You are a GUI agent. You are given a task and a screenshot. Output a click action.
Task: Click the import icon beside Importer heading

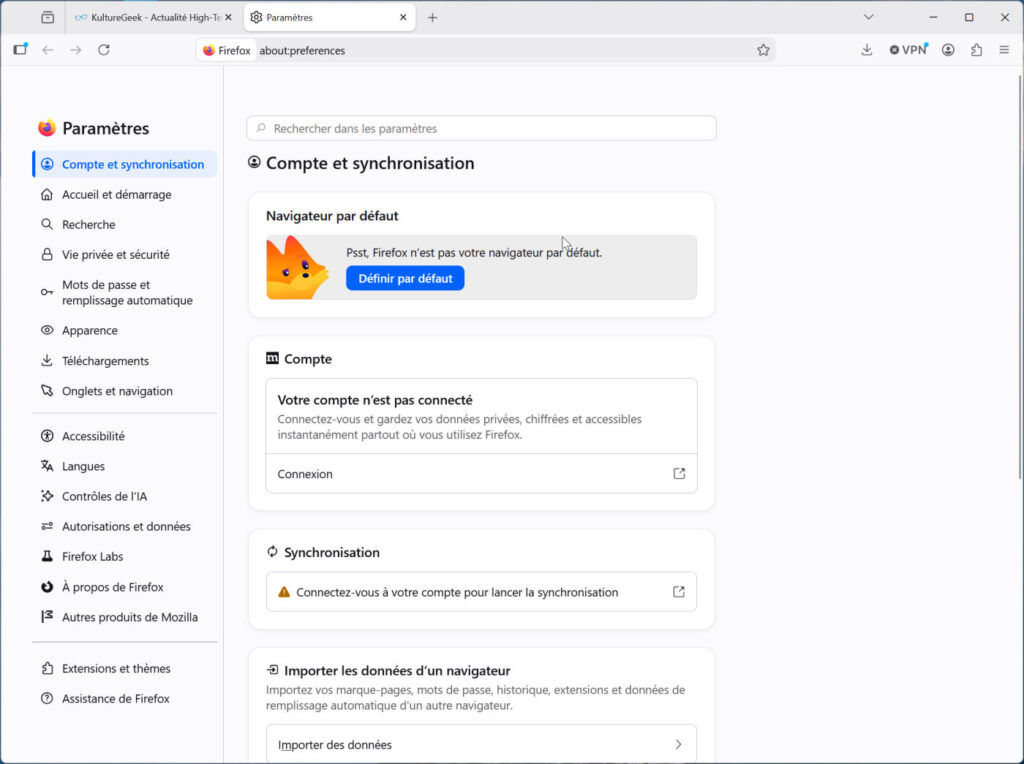click(x=272, y=670)
